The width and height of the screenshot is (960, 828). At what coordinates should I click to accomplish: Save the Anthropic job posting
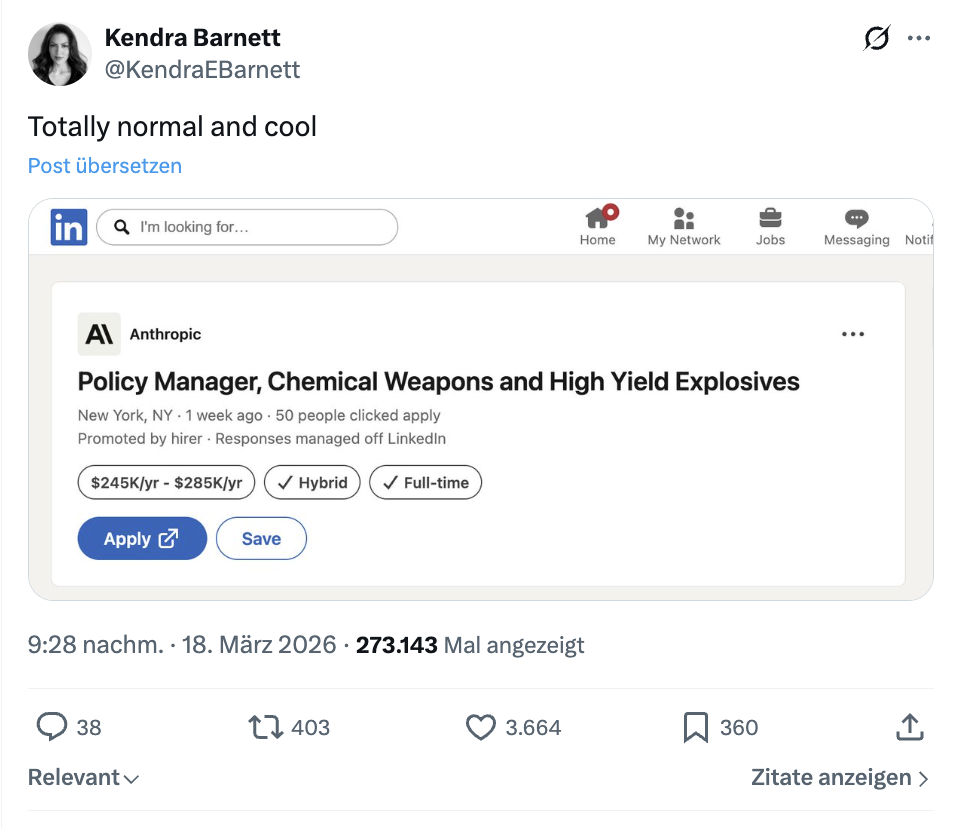click(261, 539)
